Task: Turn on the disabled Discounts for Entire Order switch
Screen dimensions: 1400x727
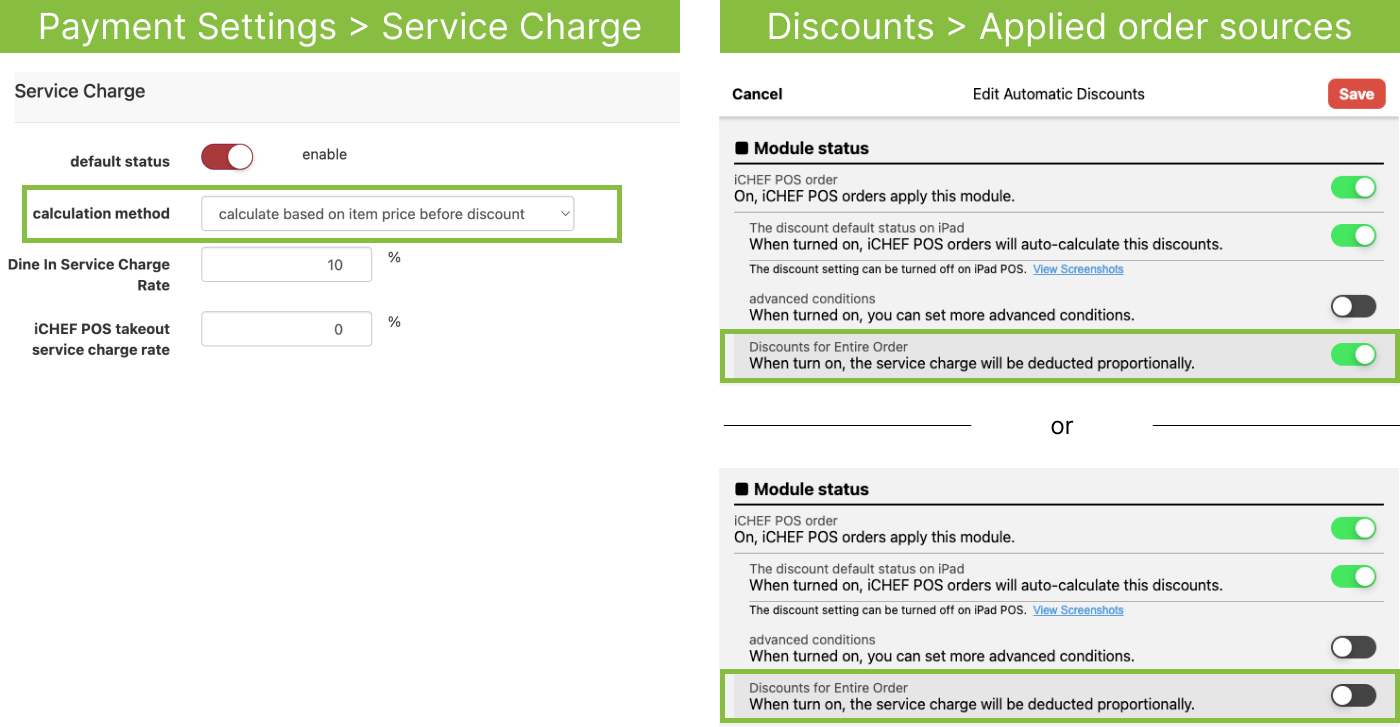Action: (1353, 695)
